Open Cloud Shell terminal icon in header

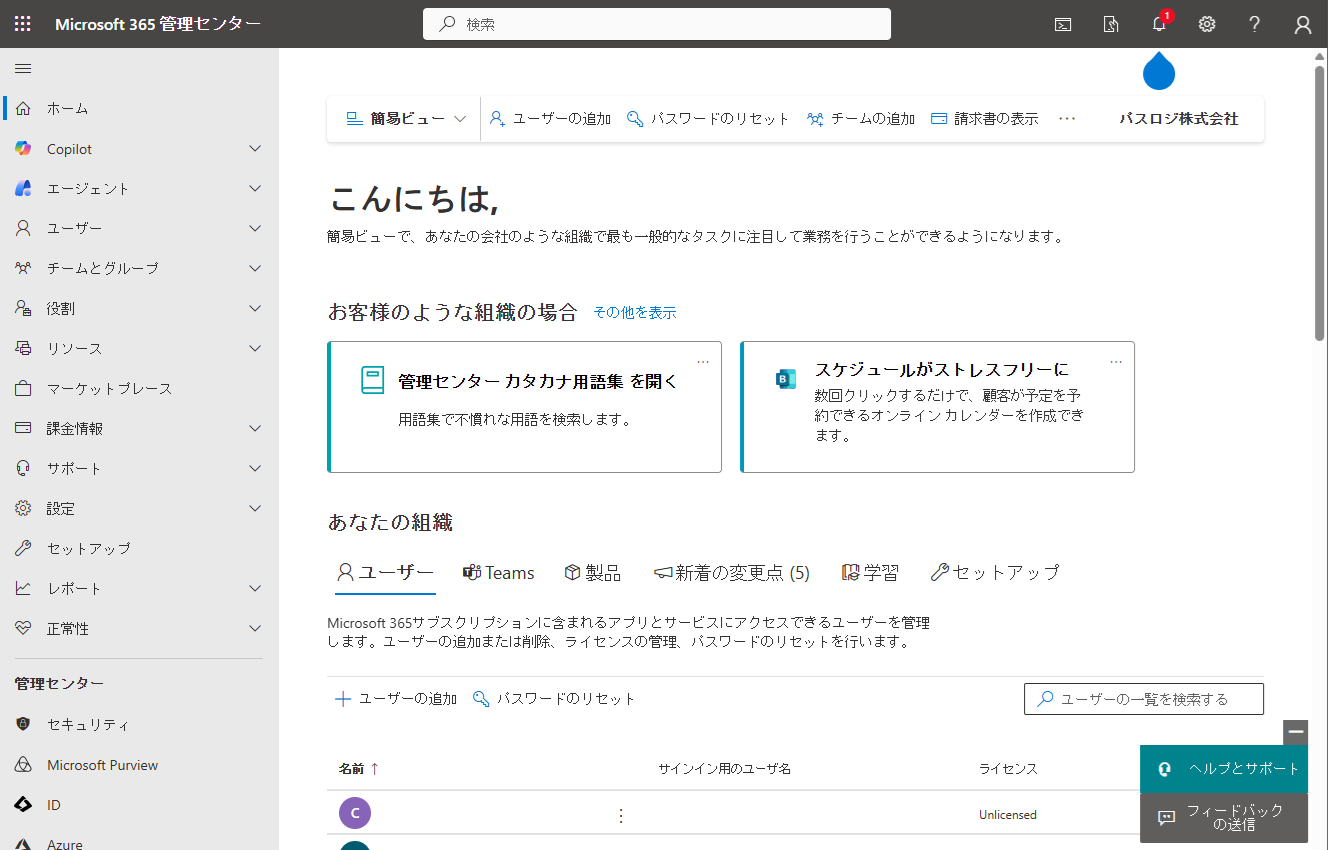[x=1063, y=24]
